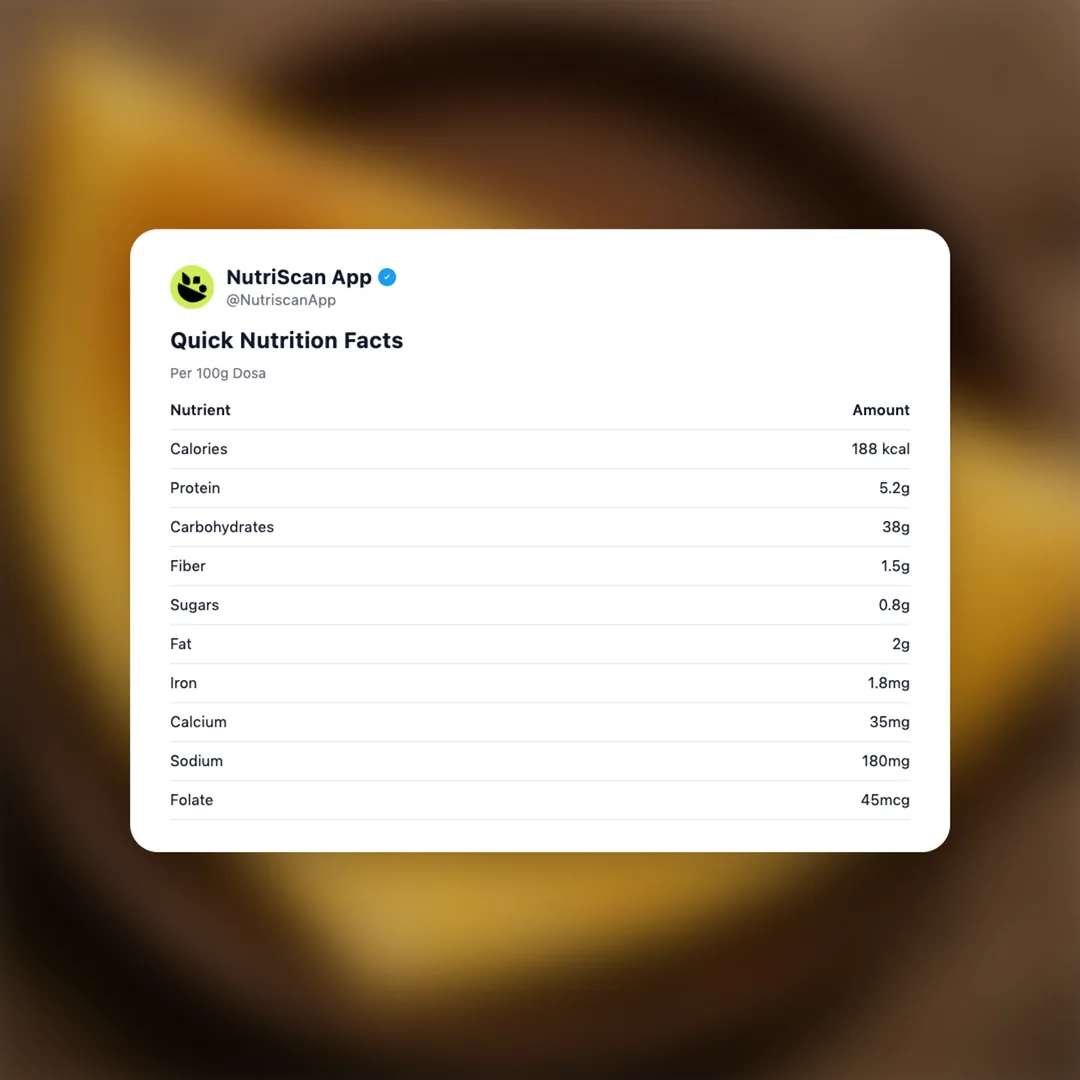Select the Fiber row label

[x=188, y=566]
